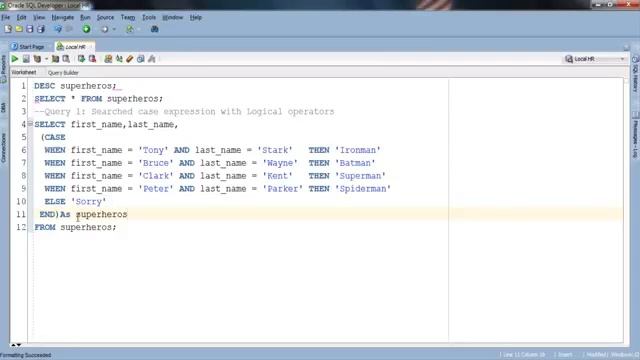This screenshot has width=640, height=360.
Task: Click the 'FROM superheros;' line 12
Action: click(75, 227)
